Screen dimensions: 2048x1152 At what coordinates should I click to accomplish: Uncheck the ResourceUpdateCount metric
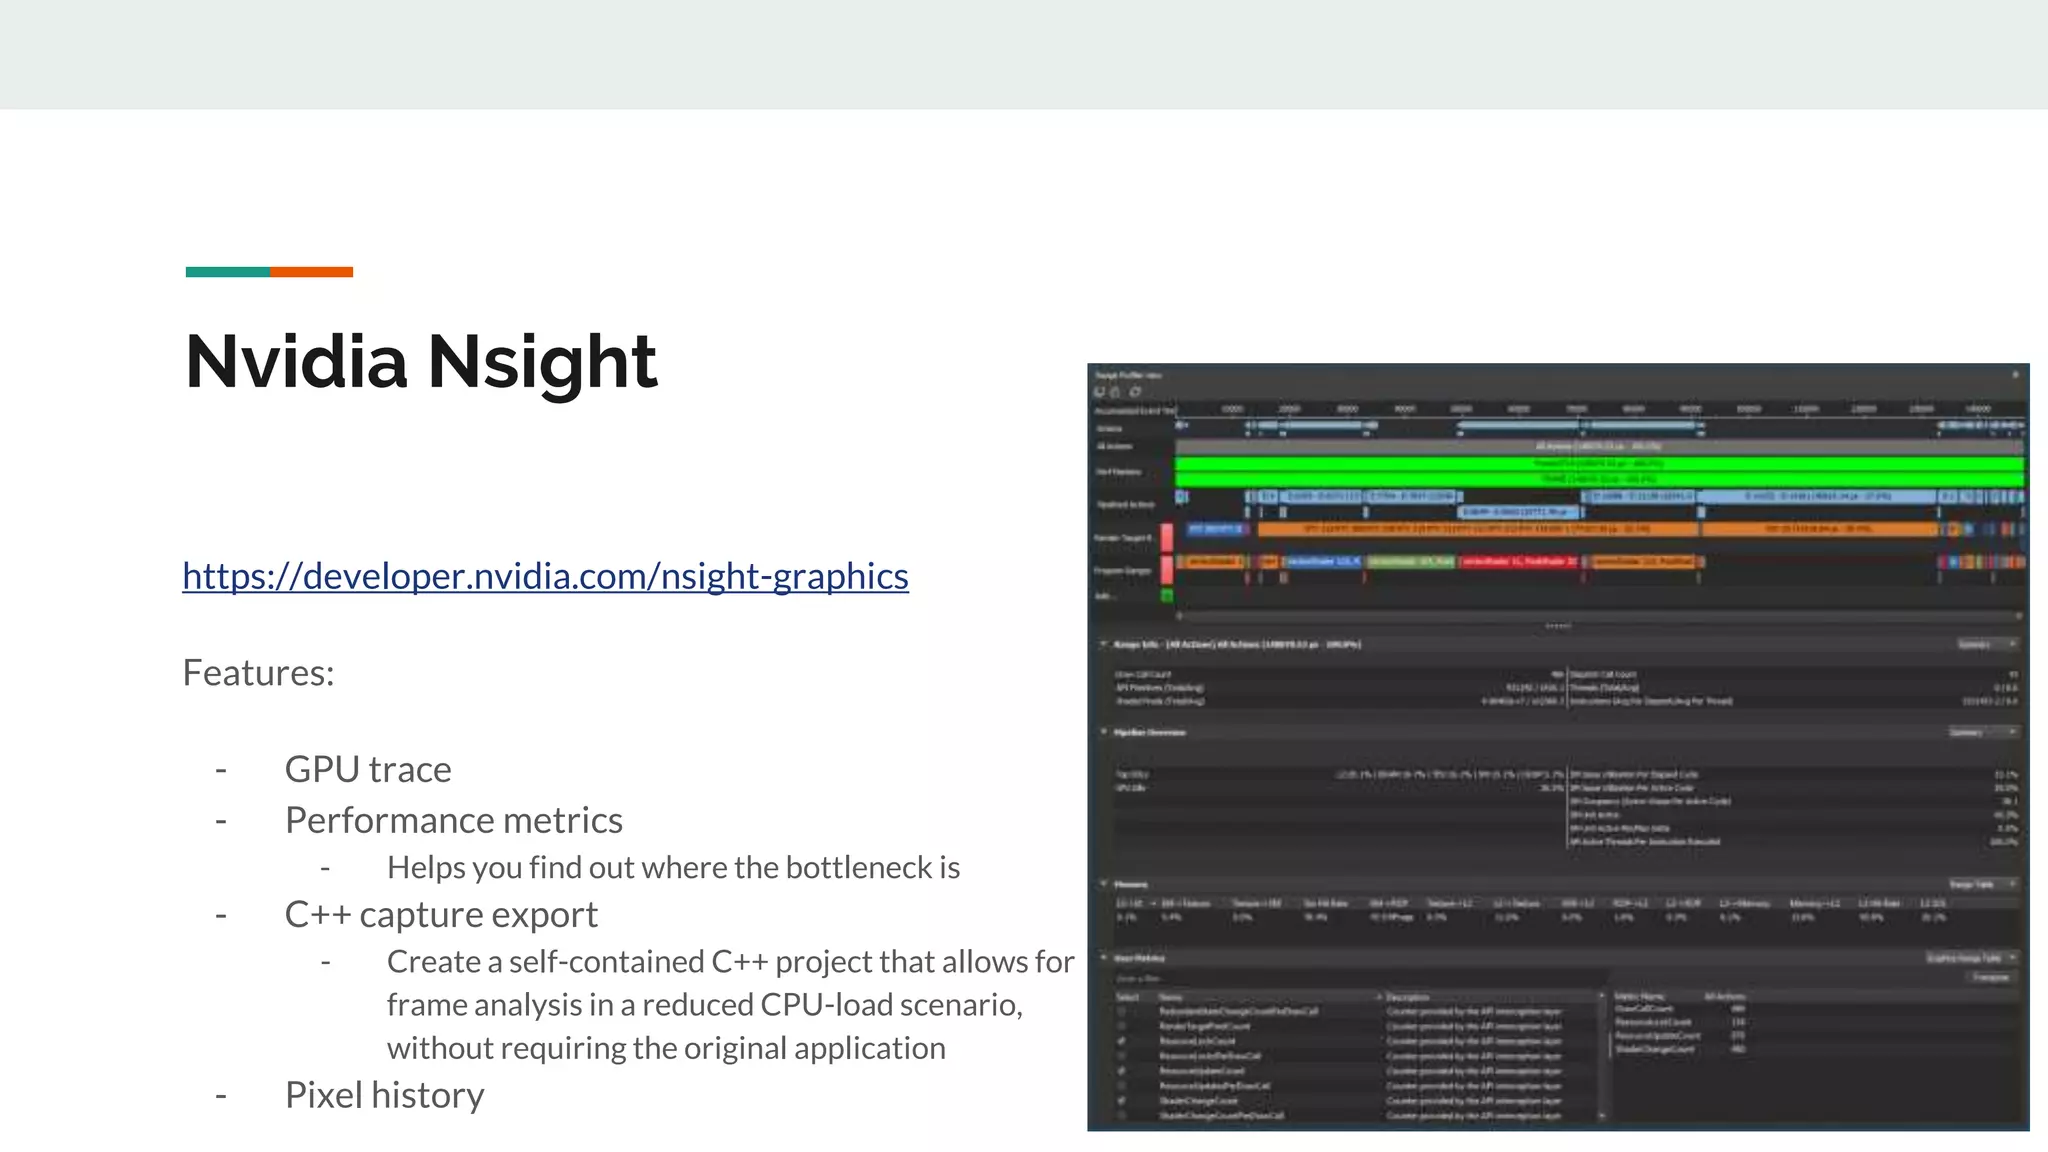(x=1123, y=1071)
